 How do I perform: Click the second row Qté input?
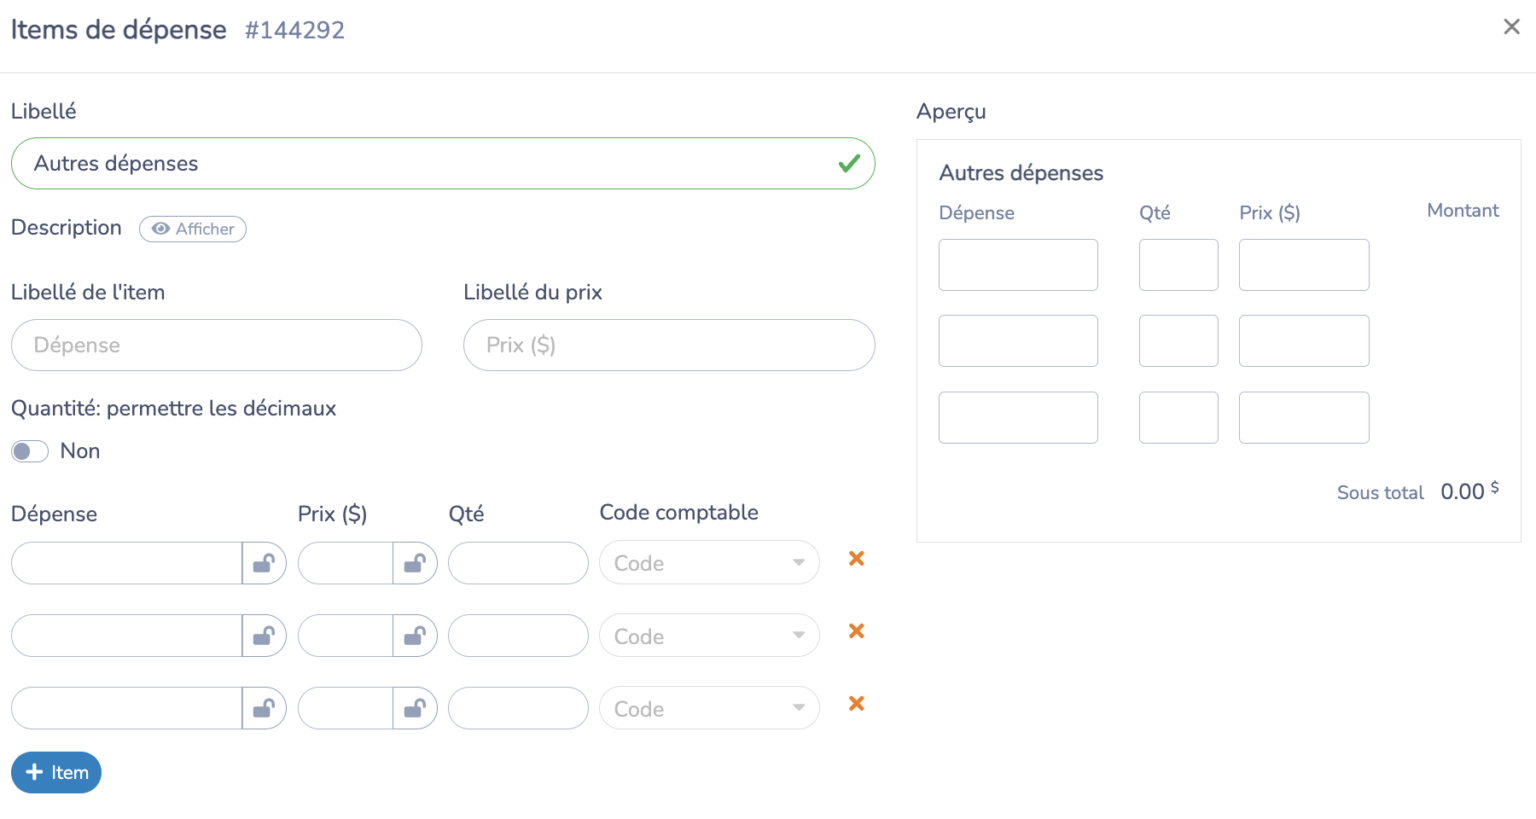[518, 636]
